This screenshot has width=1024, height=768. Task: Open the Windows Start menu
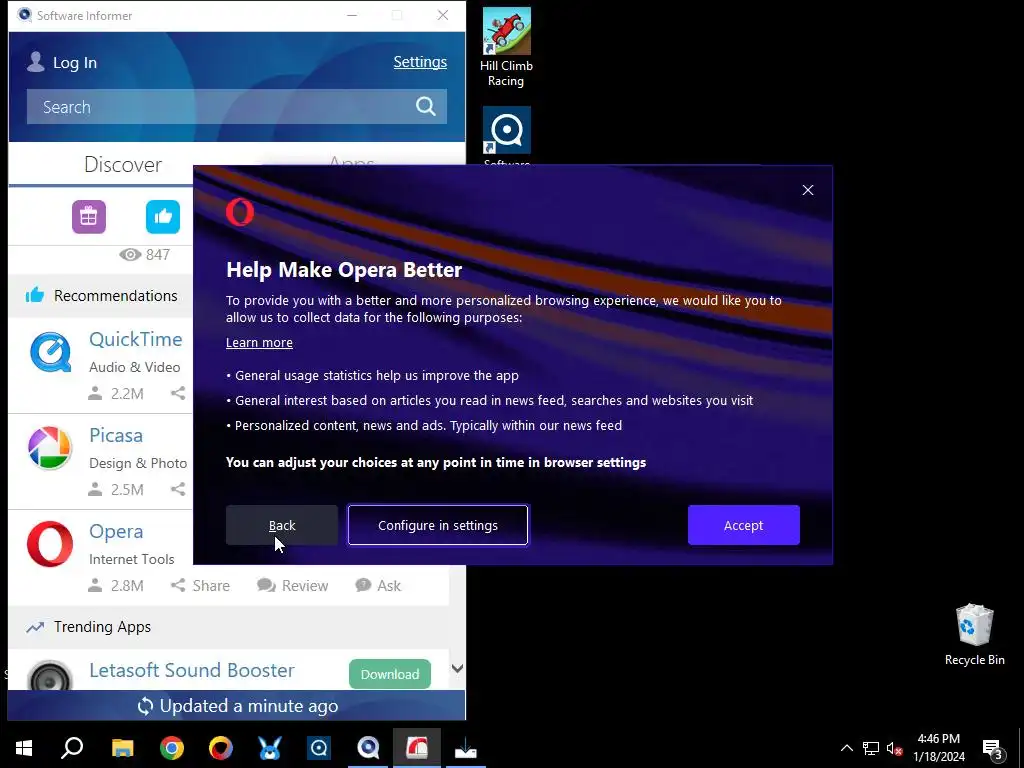point(24,748)
